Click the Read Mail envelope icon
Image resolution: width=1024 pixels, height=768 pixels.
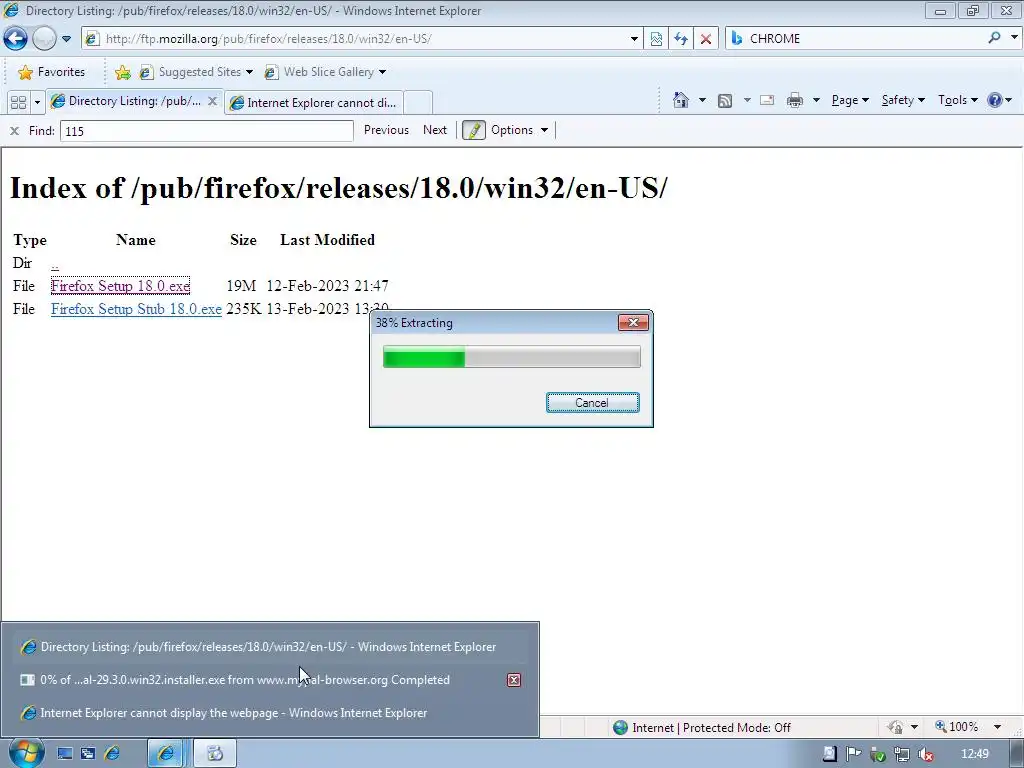point(767,100)
